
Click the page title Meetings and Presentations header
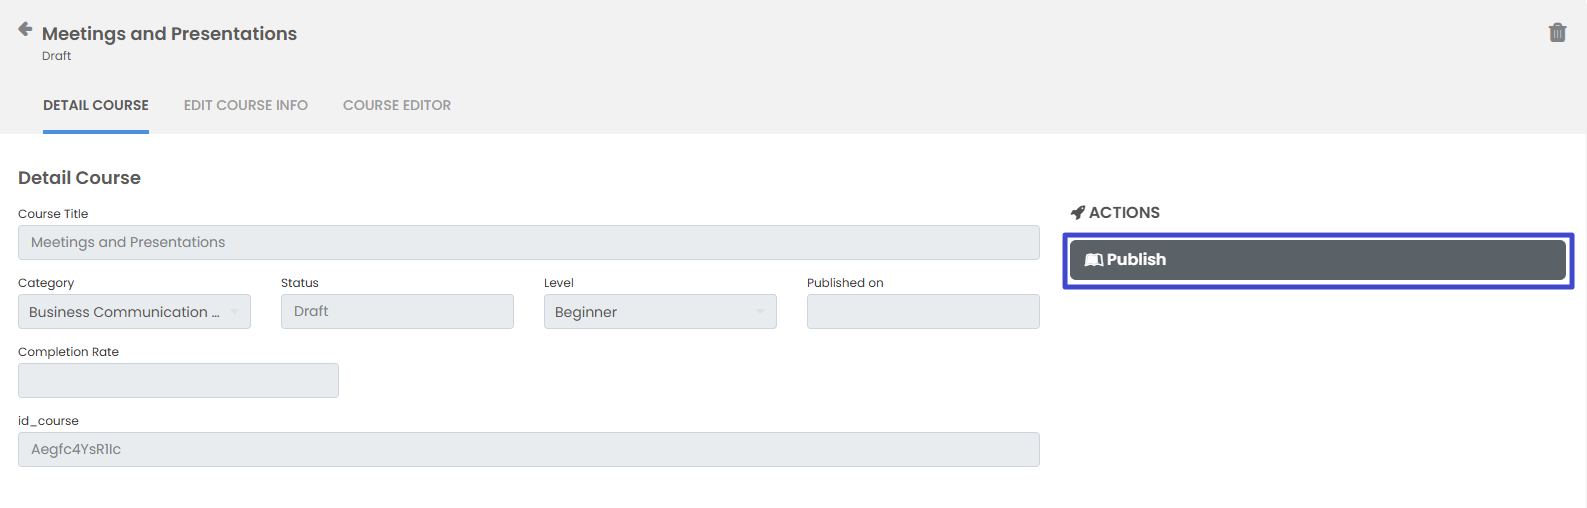(x=169, y=34)
